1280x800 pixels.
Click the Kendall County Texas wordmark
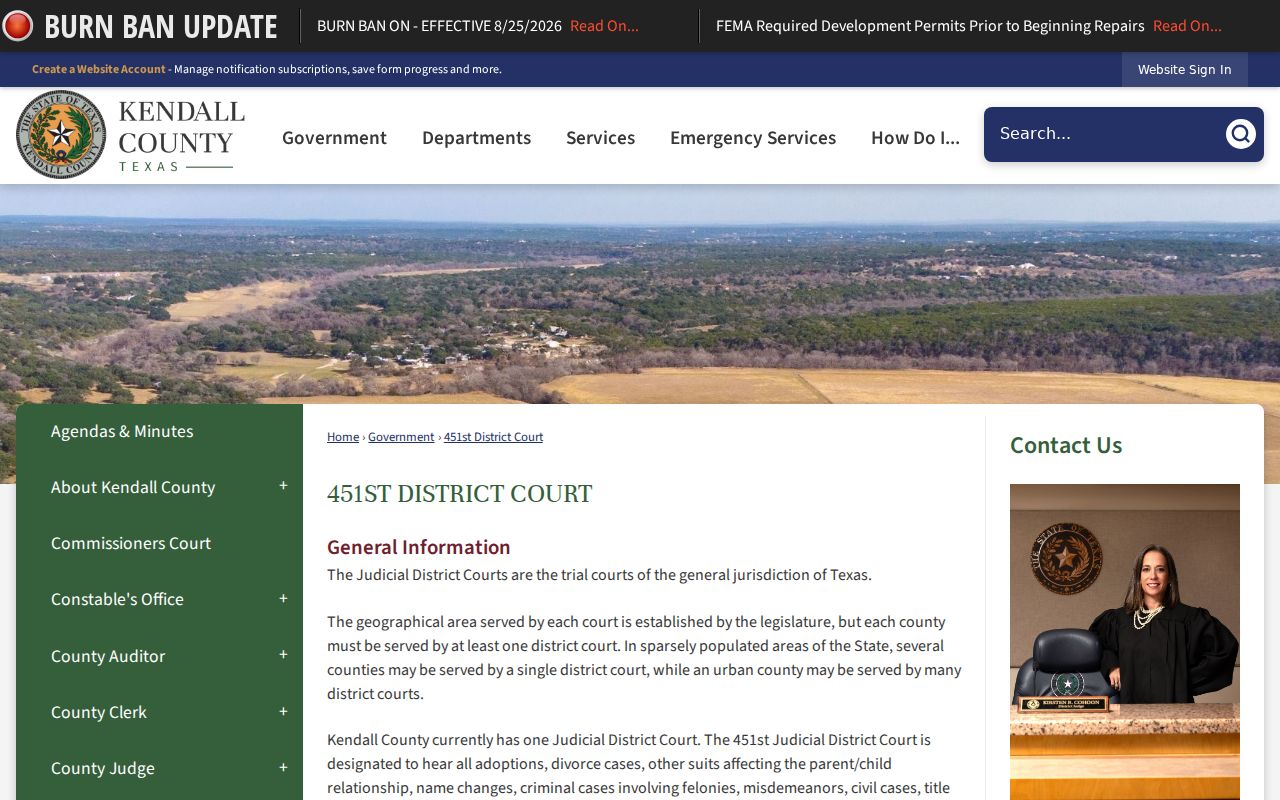pyautogui.click(x=181, y=135)
